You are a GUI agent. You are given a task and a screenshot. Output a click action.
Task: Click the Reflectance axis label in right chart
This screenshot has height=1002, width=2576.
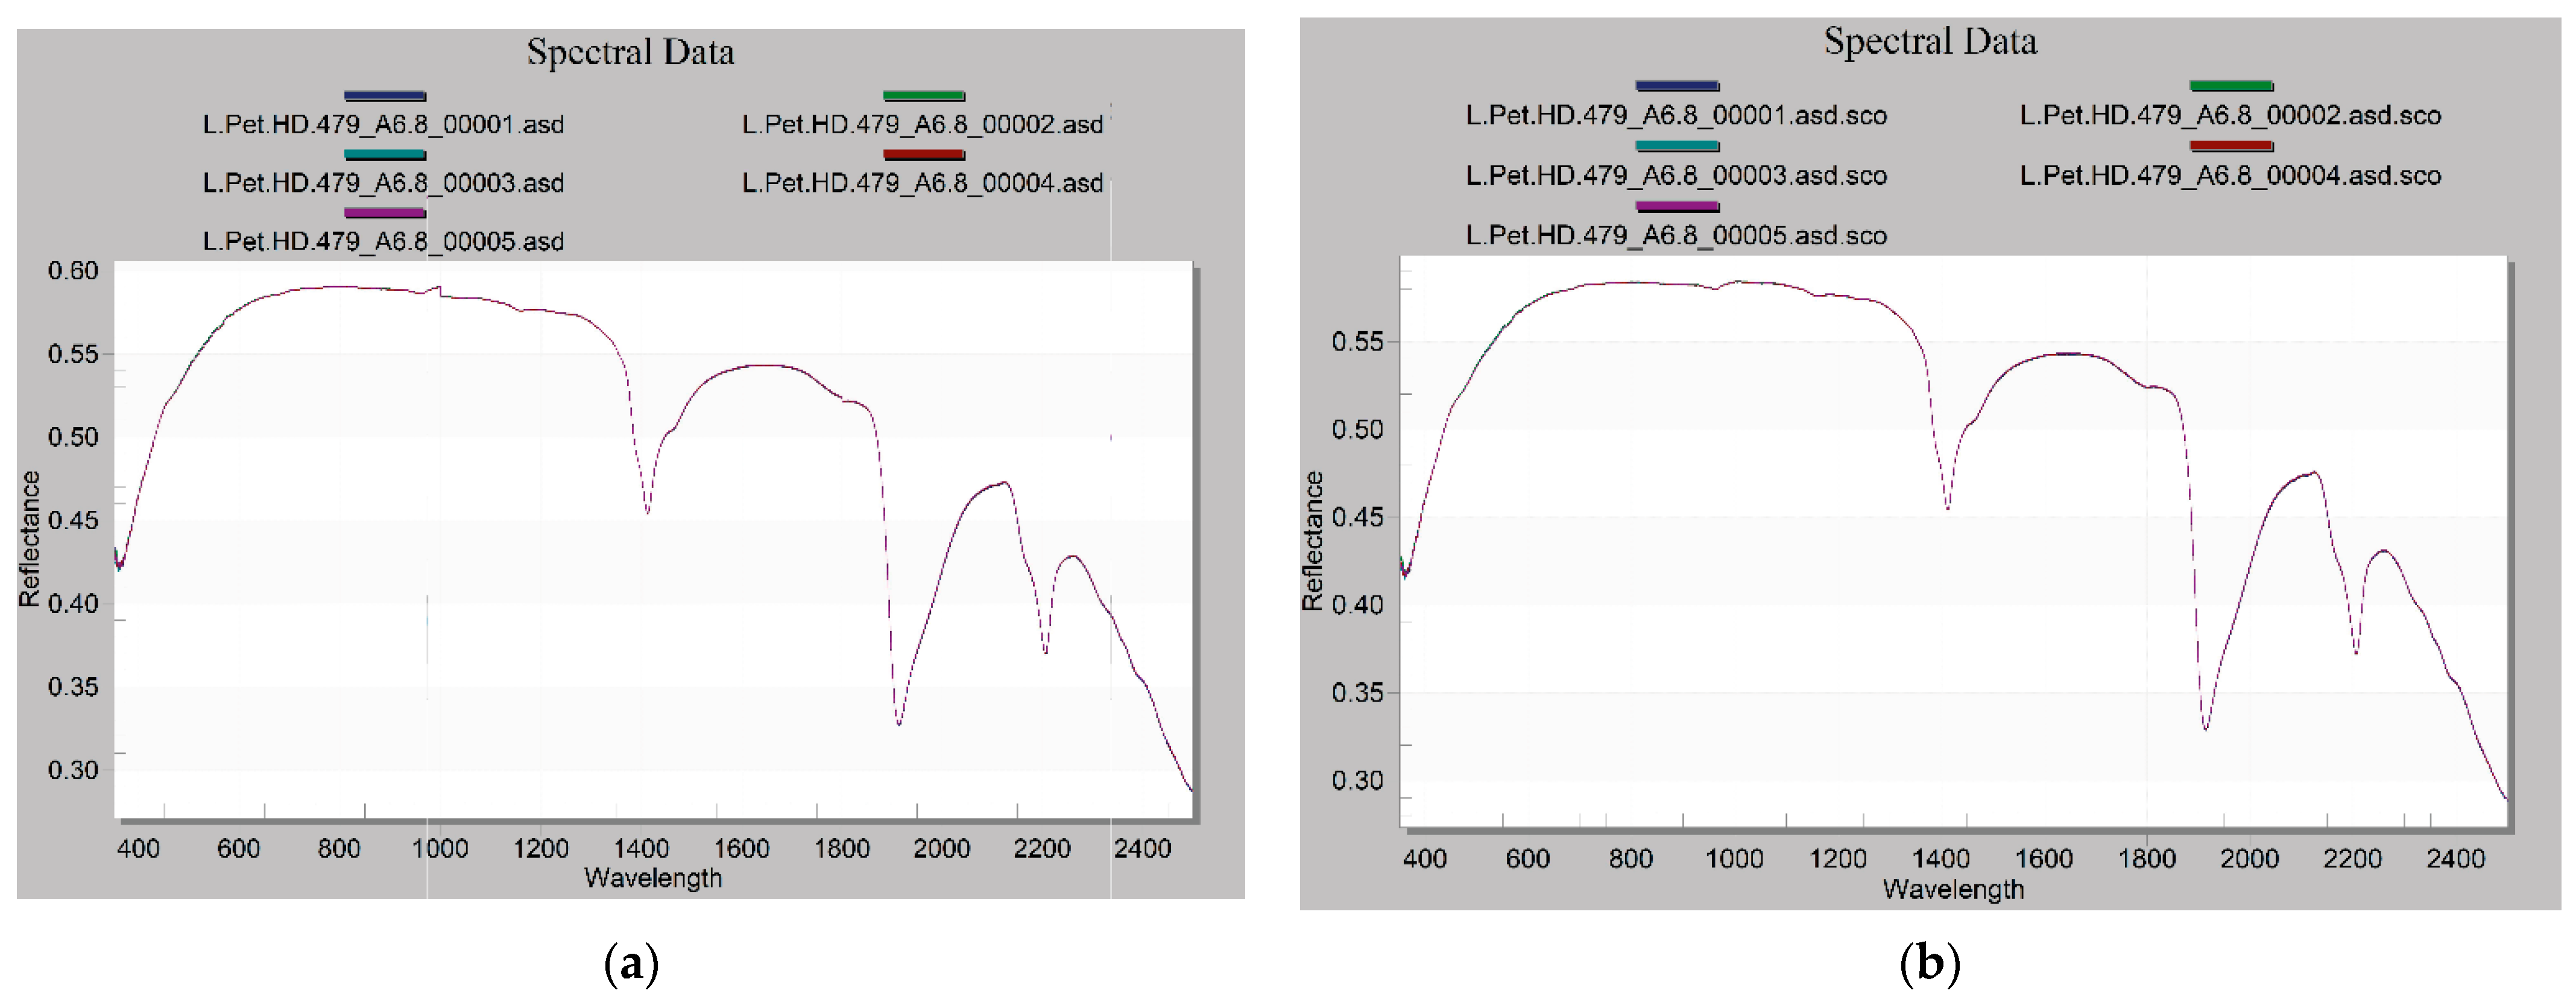coord(1312,540)
